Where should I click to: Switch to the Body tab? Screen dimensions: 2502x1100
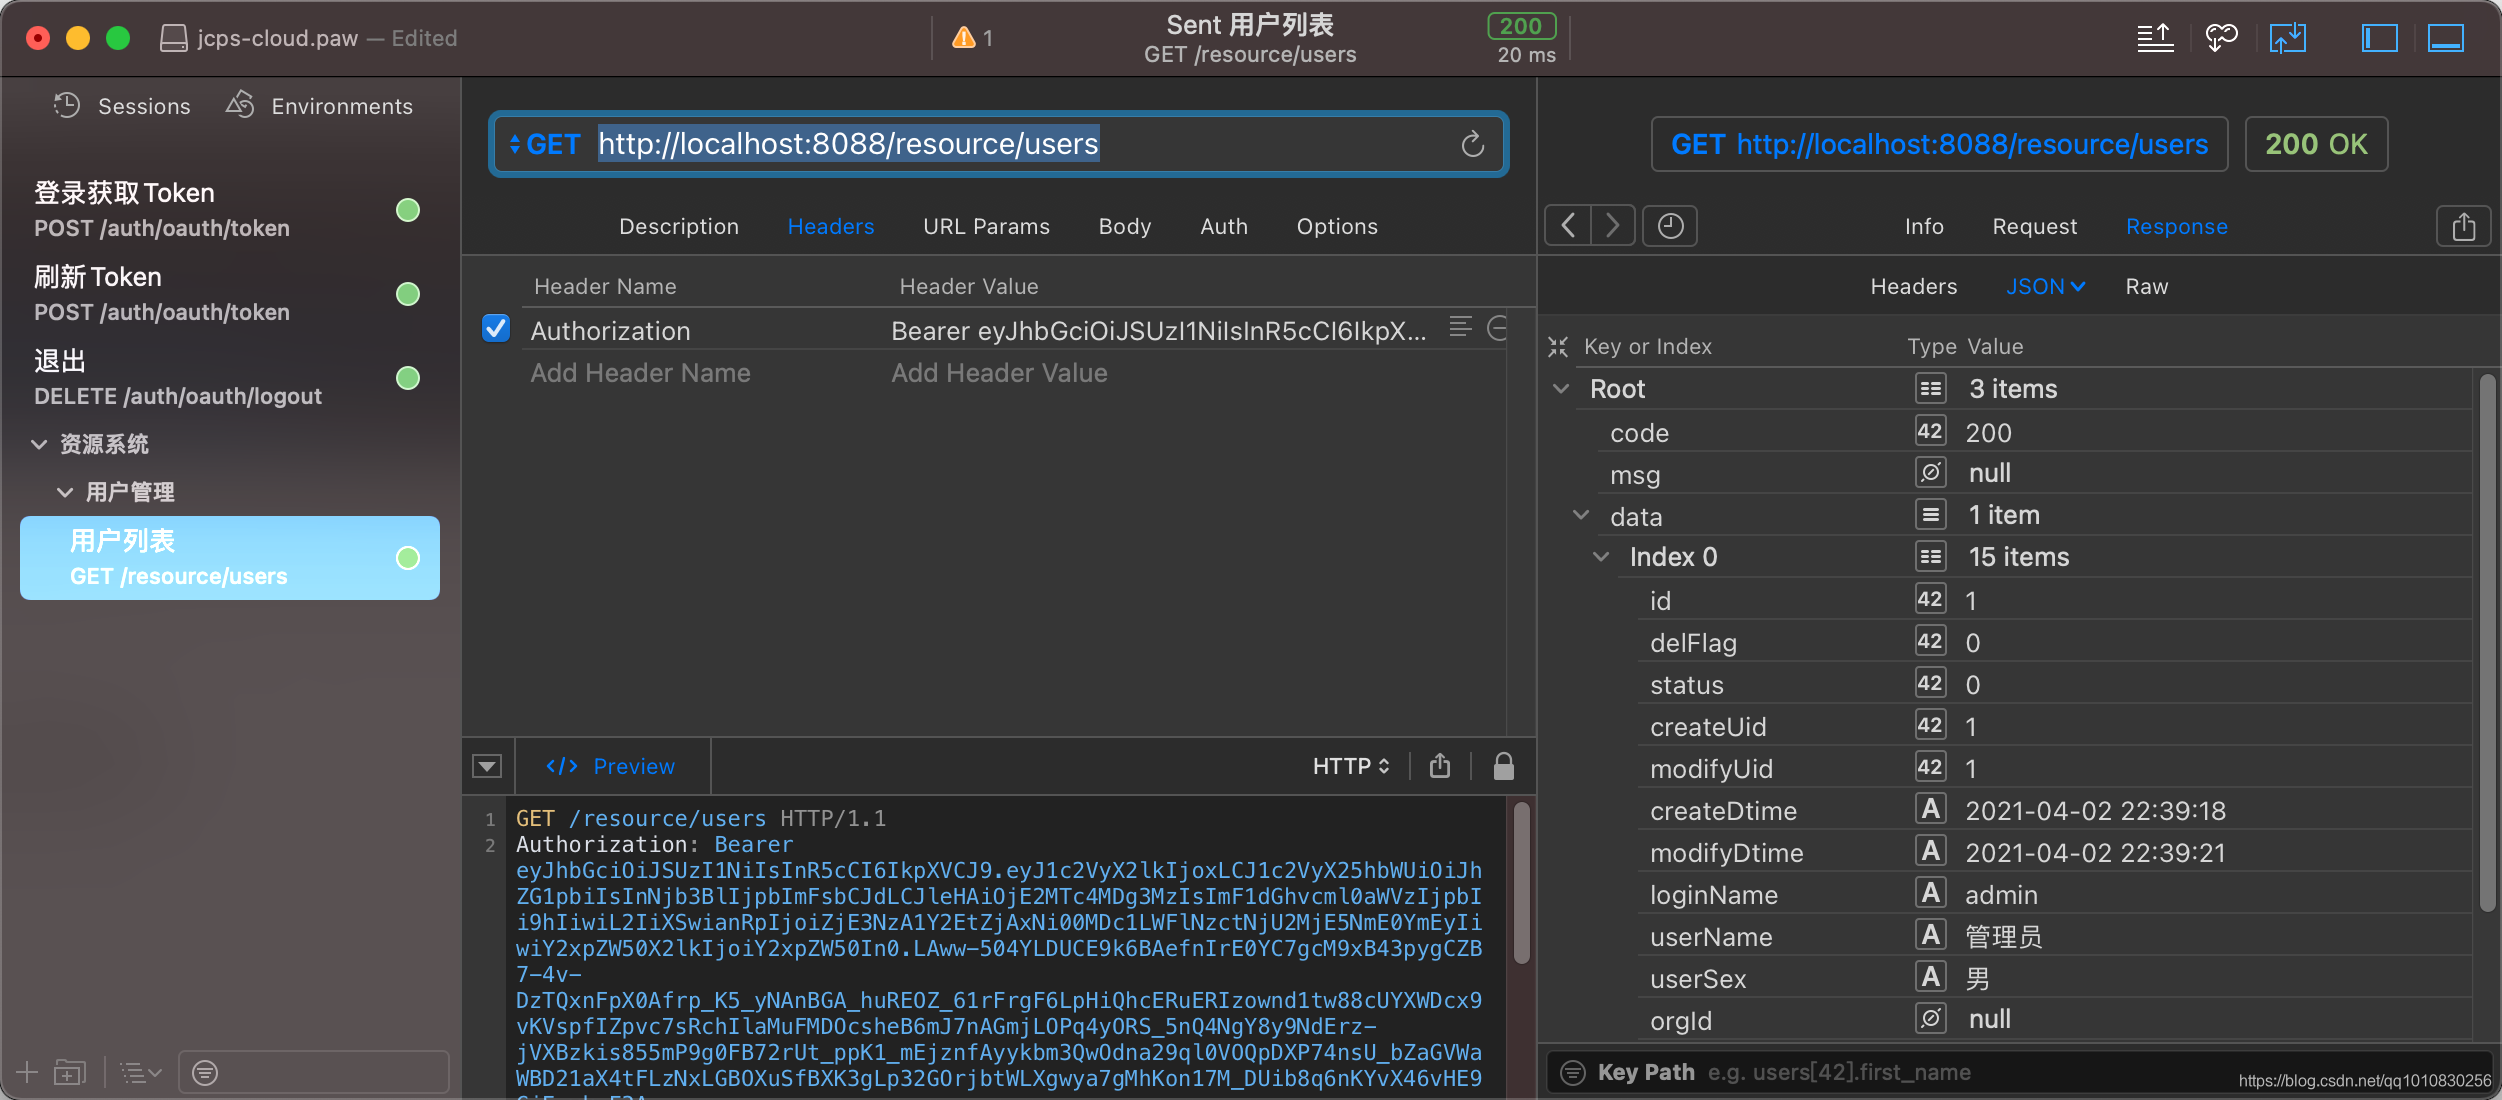pyautogui.click(x=1124, y=227)
